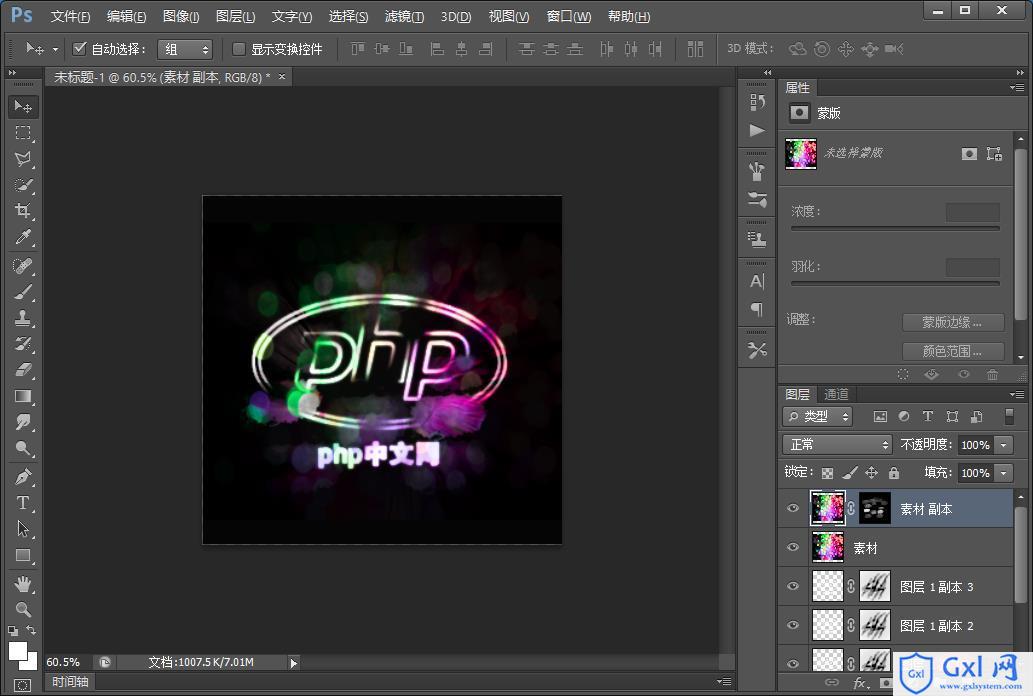1033x696 pixels.
Task: Toggle layer filtering switch
Action: (1009, 416)
